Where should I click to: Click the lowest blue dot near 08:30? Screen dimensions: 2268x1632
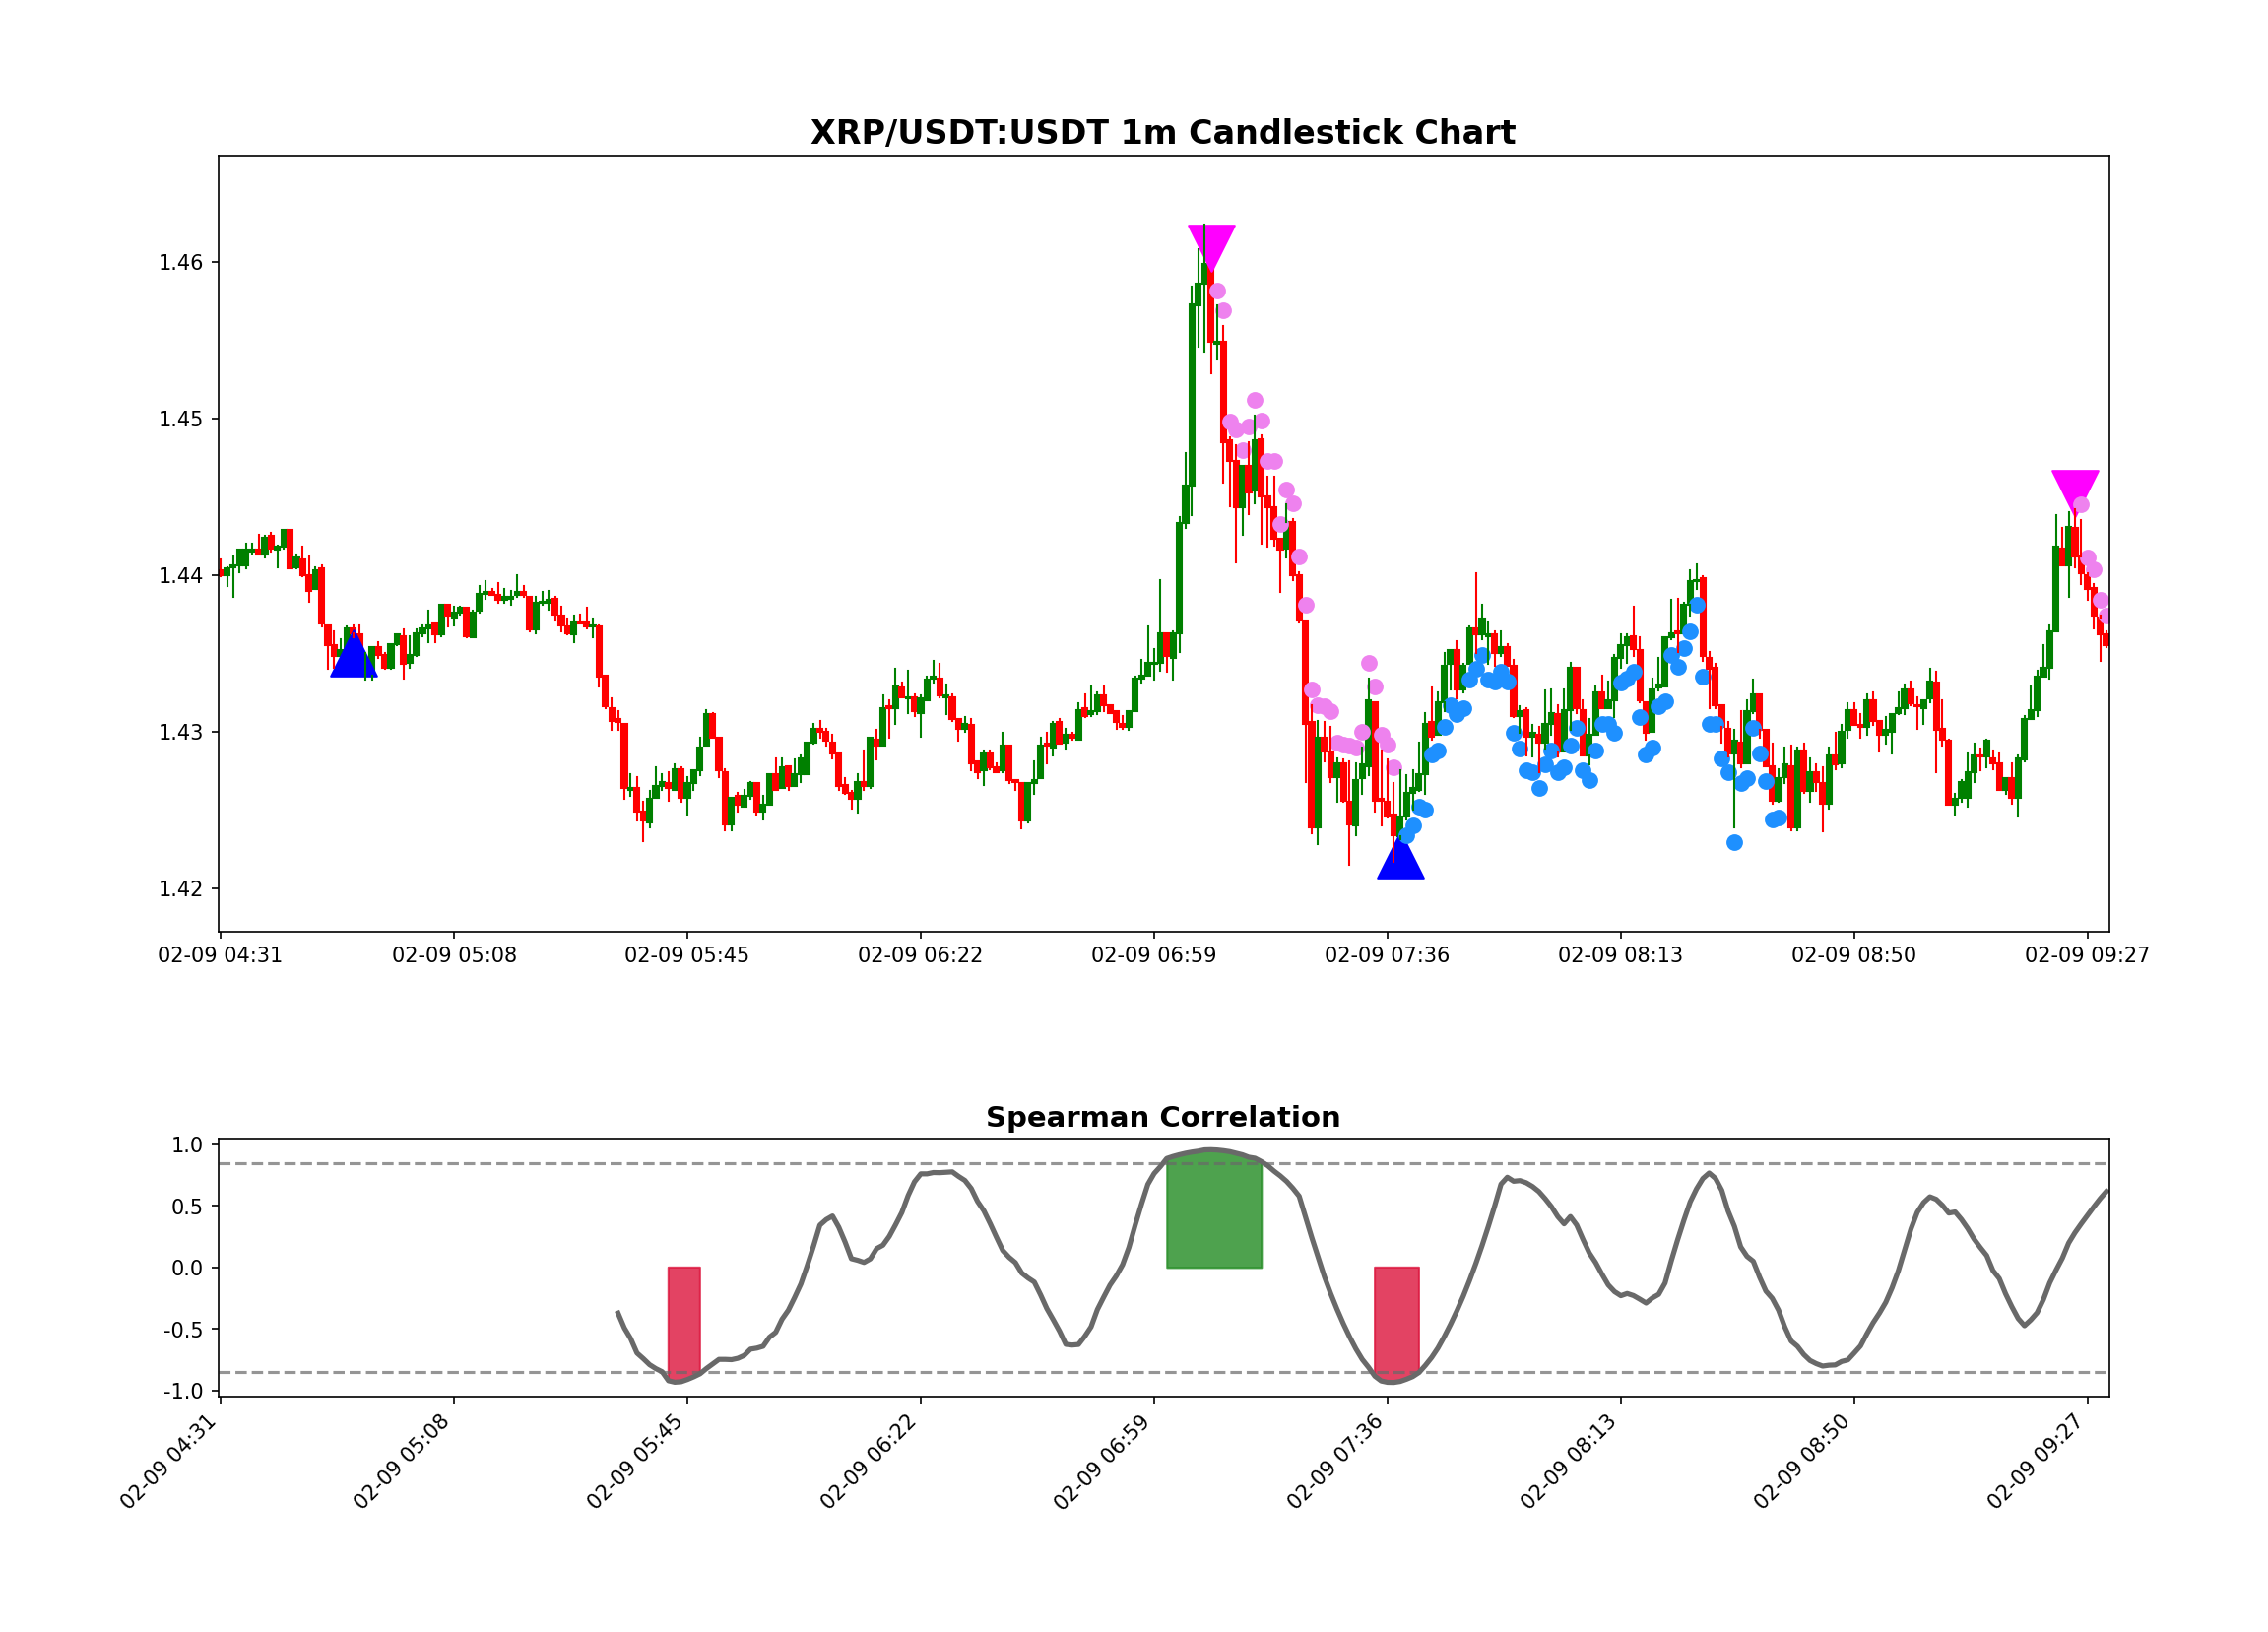[1734, 843]
